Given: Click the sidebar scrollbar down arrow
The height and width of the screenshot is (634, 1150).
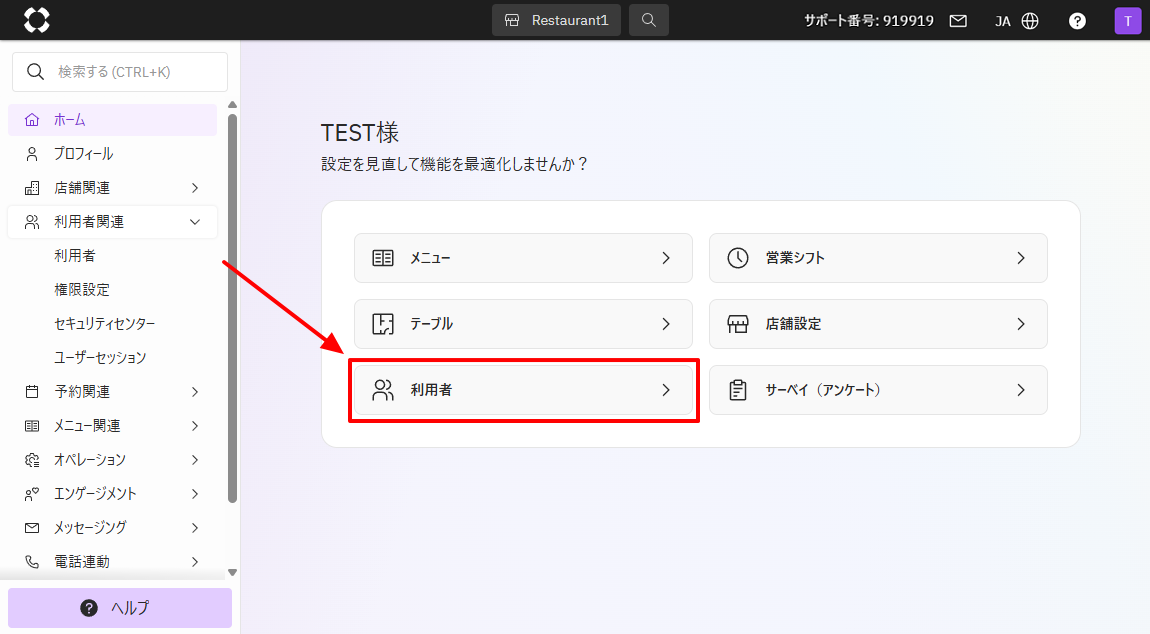Looking at the screenshot, I should pos(232,572).
